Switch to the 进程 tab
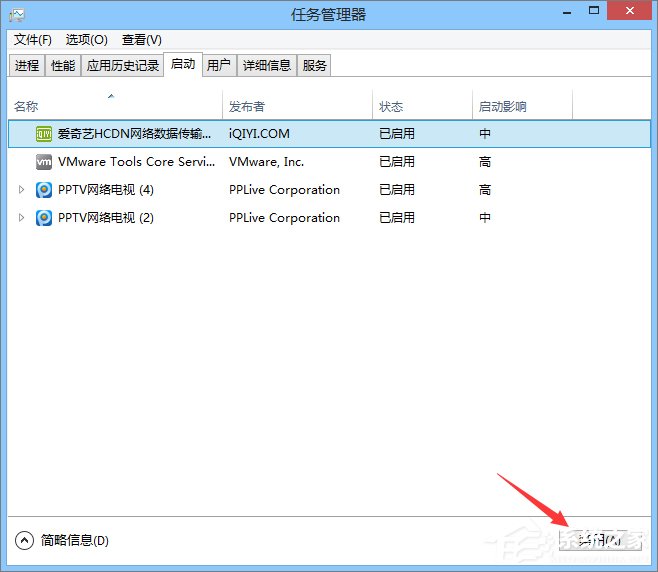The image size is (658, 572). 27,65
